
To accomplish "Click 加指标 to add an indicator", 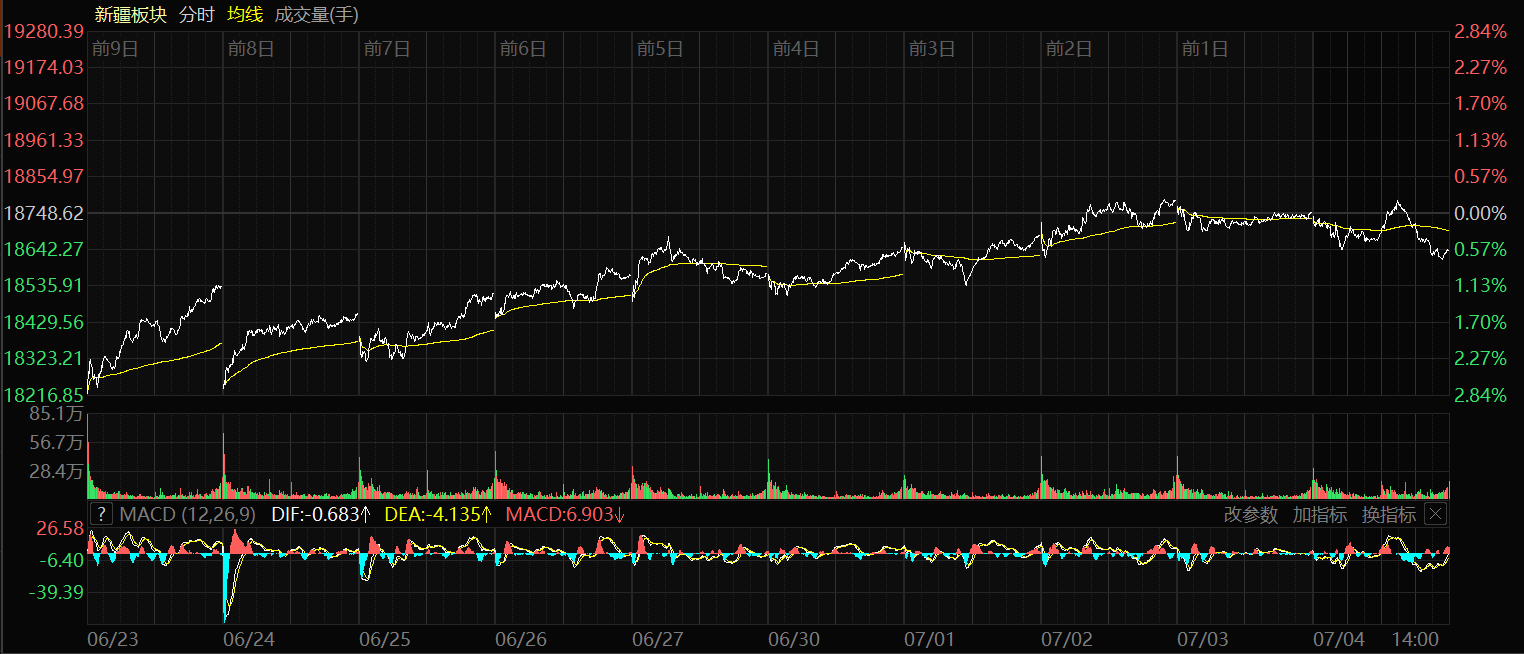I will [1319, 515].
